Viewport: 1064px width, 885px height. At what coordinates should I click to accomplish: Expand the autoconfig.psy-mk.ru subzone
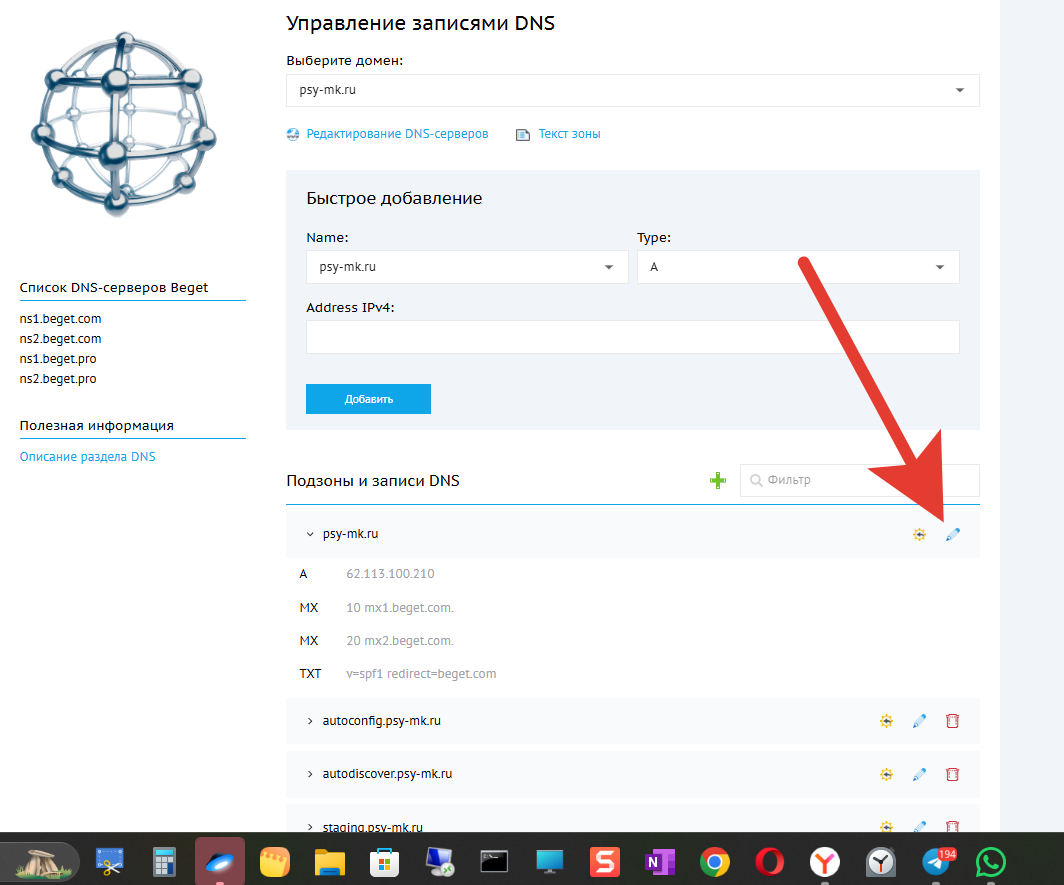click(x=310, y=721)
